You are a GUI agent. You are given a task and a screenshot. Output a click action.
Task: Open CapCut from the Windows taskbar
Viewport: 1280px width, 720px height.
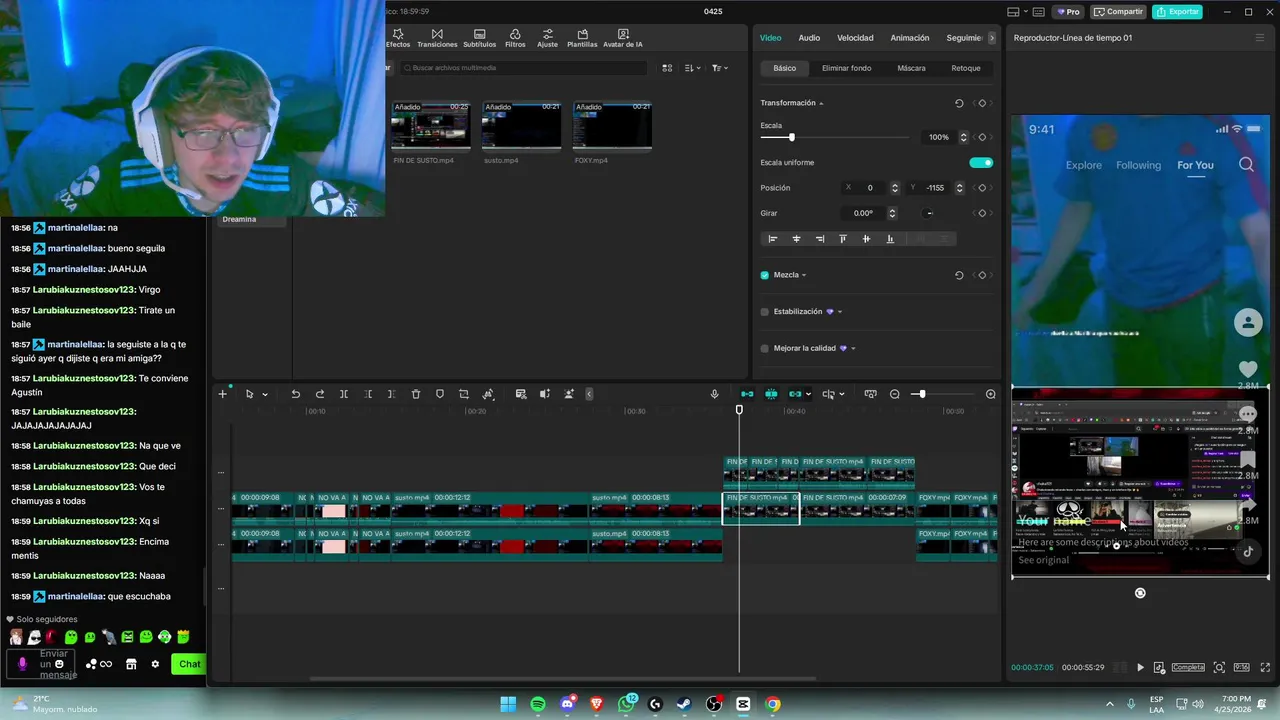(x=743, y=704)
